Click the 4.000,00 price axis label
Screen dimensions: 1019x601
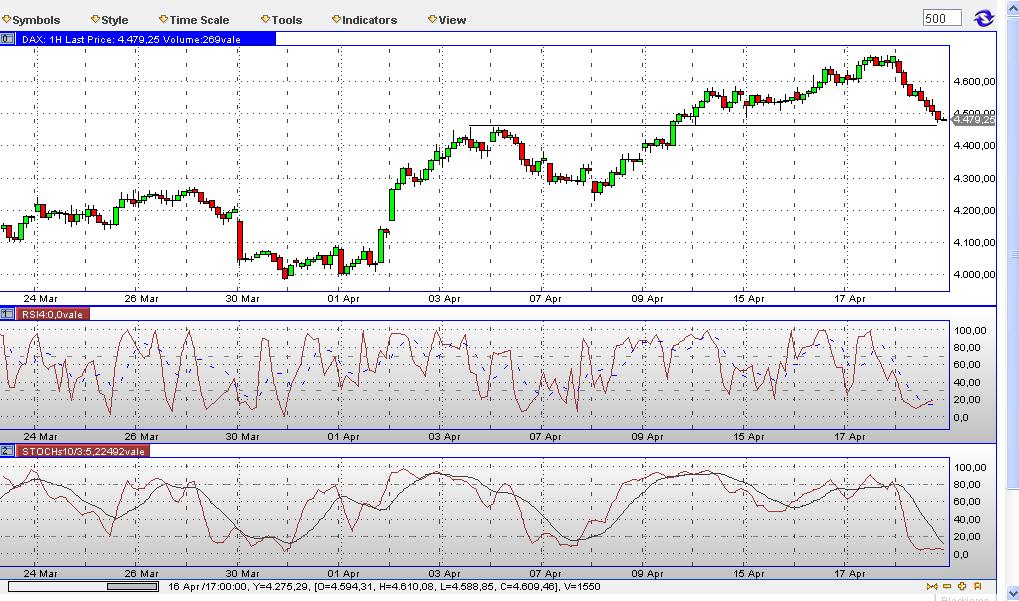coord(974,274)
